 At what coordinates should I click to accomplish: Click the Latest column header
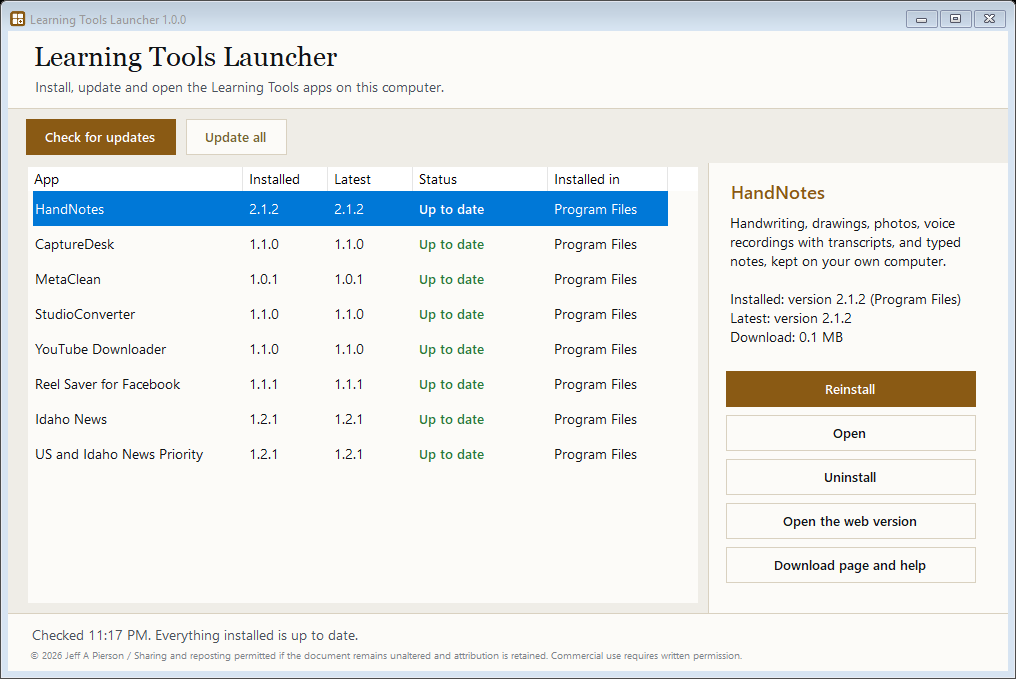click(x=369, y=179)
